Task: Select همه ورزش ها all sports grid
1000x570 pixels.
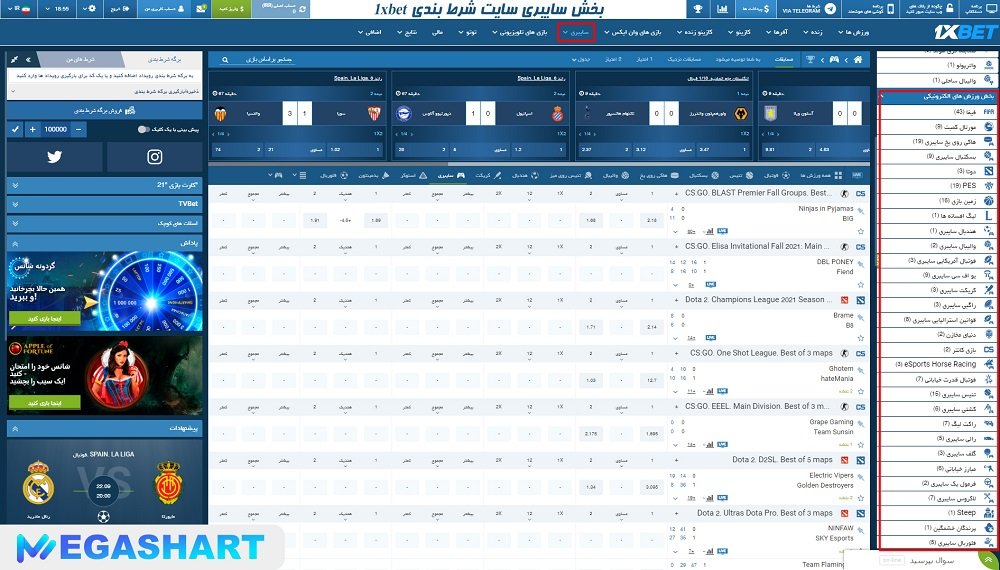Action: point(822,175)
